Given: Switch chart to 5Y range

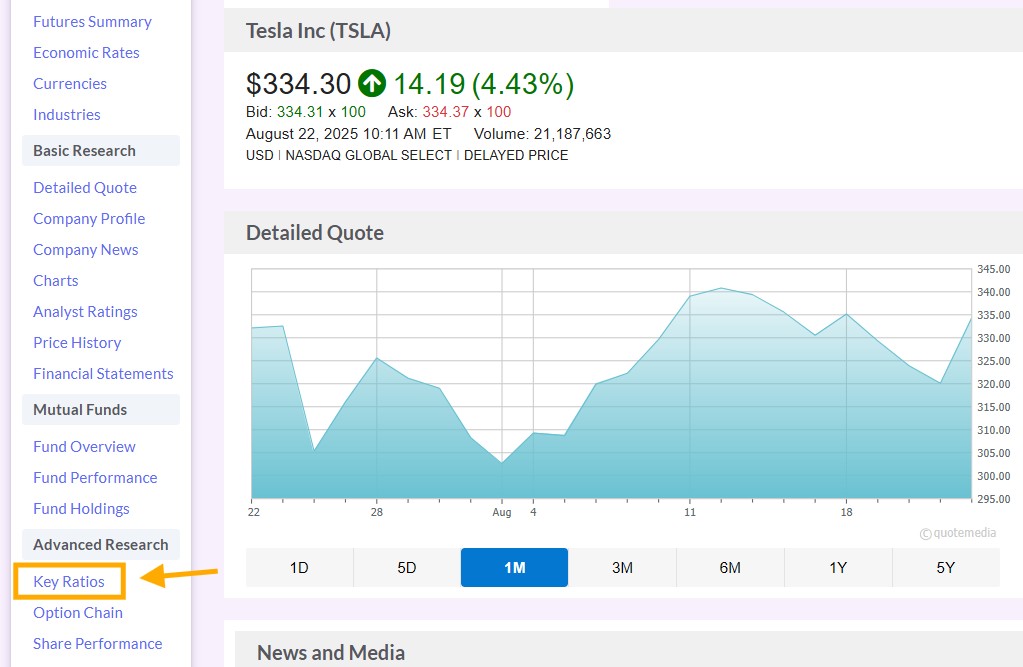Looking at the screenshot, I should click(945, 568).
